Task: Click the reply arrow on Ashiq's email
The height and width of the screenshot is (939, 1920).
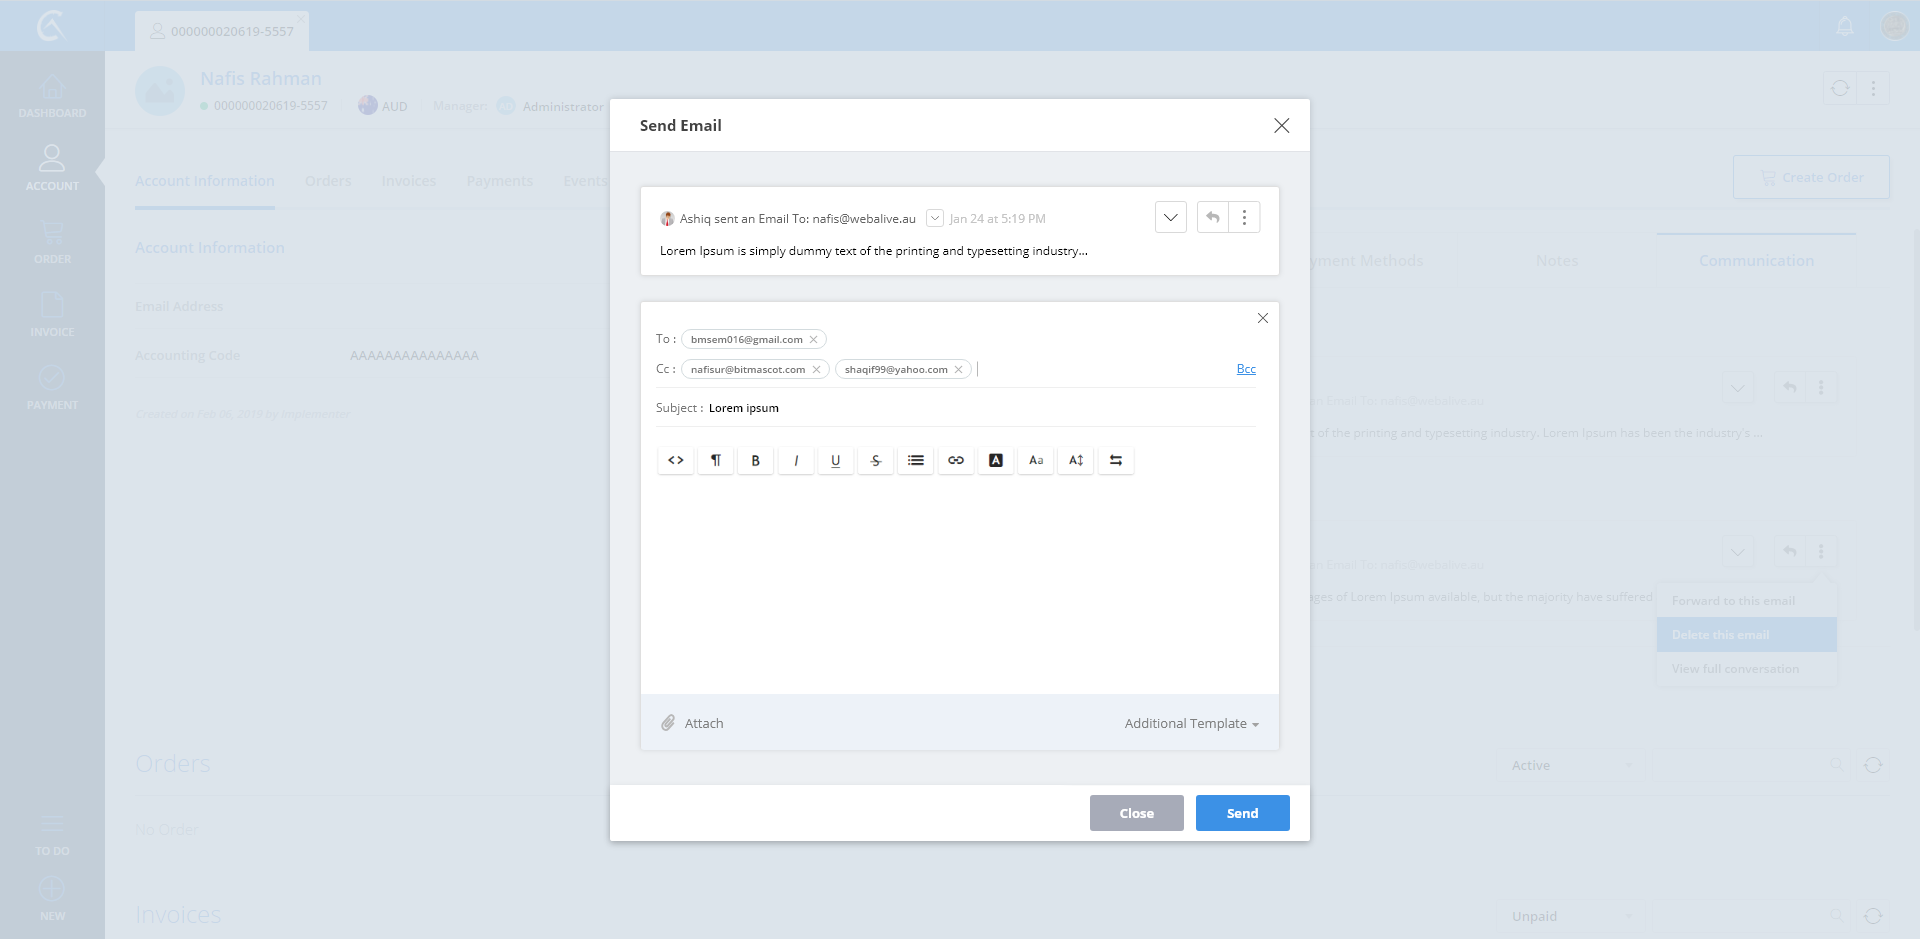Action: coord(1212,217)
